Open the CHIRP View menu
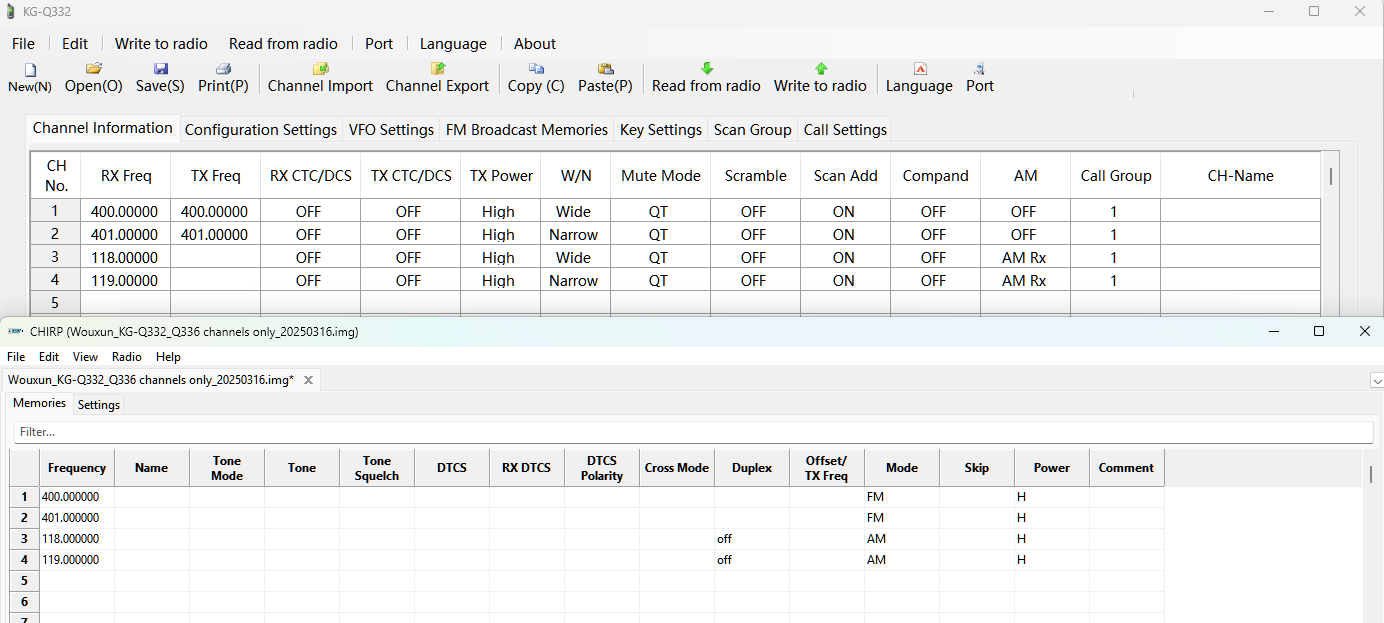 point(85,357)
